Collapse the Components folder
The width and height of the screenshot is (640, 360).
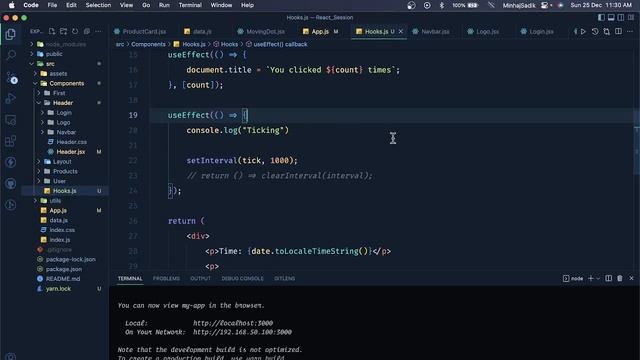[x=35, y=83]
